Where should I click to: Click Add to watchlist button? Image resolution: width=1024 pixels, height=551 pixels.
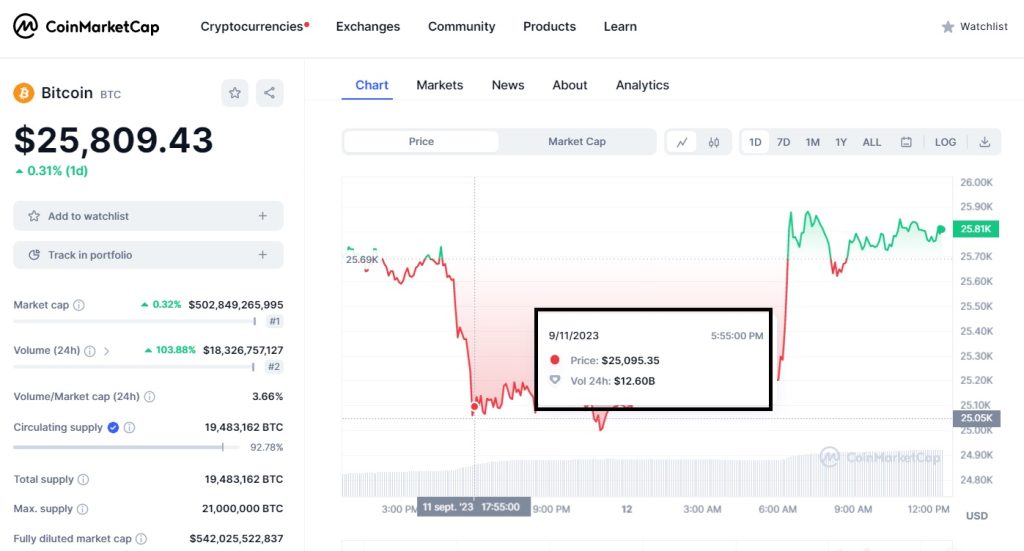148,216
